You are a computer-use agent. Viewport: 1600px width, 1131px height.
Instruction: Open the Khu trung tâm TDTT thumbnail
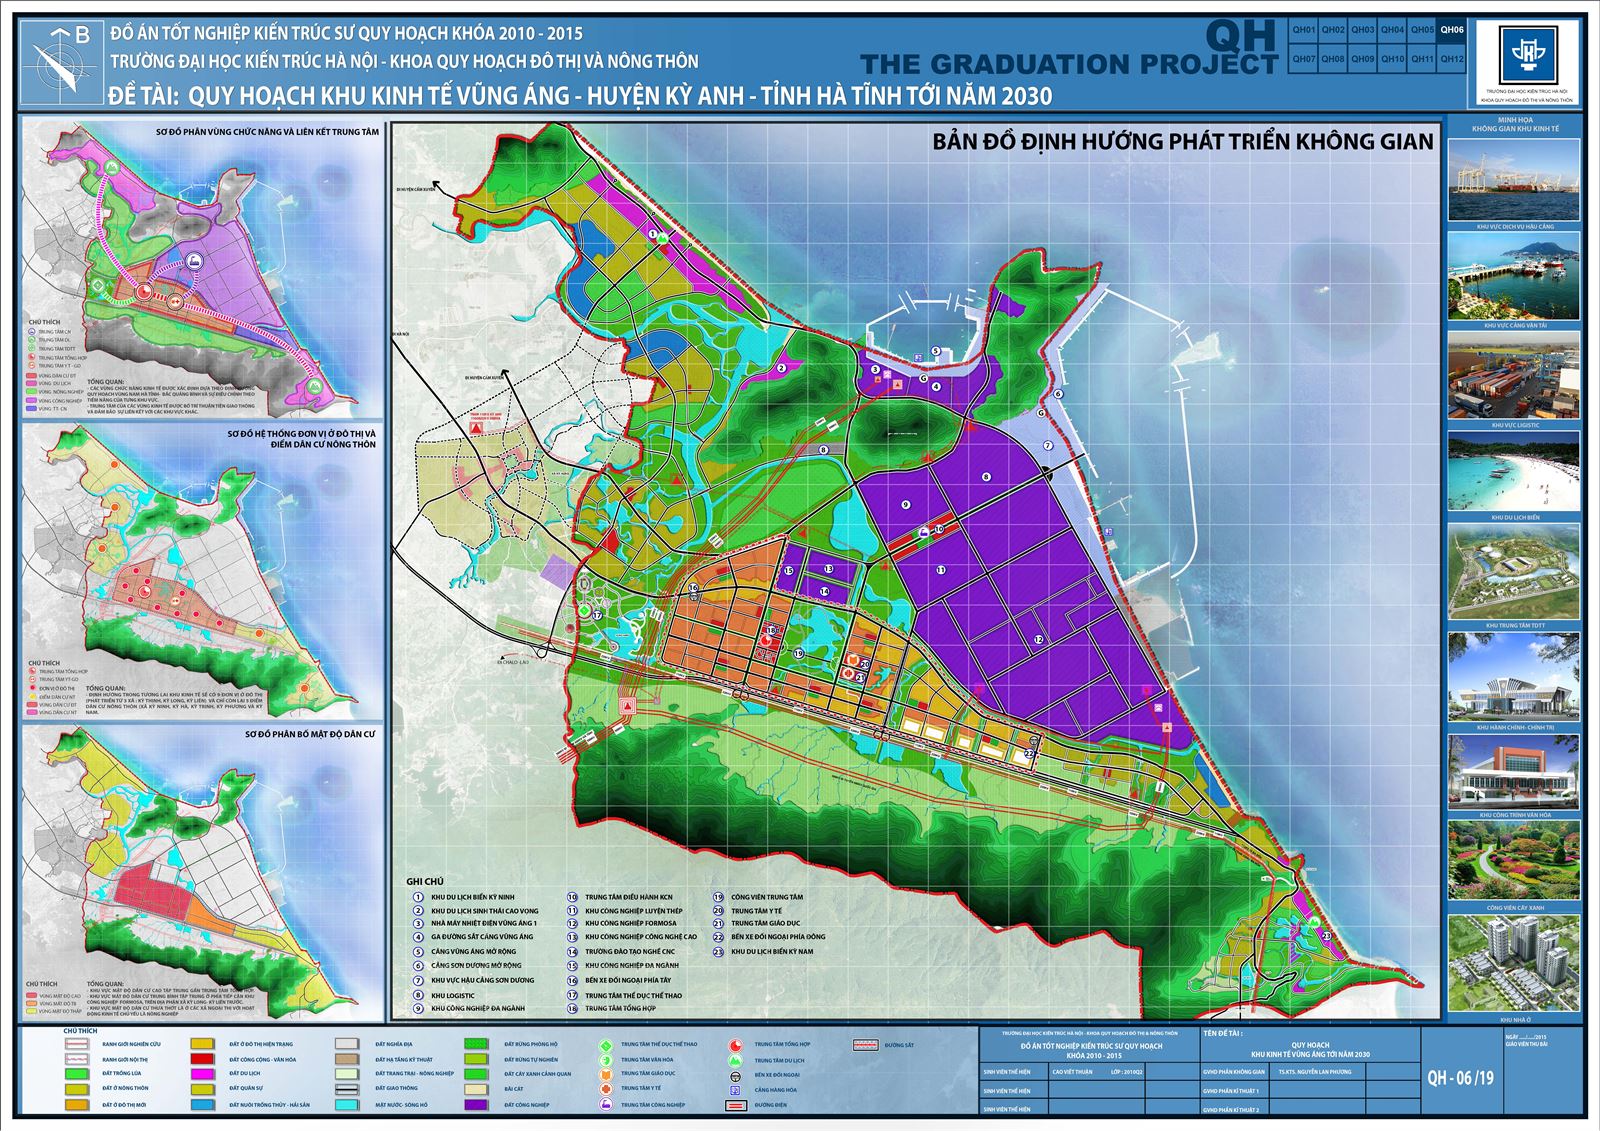point(1514,572)
